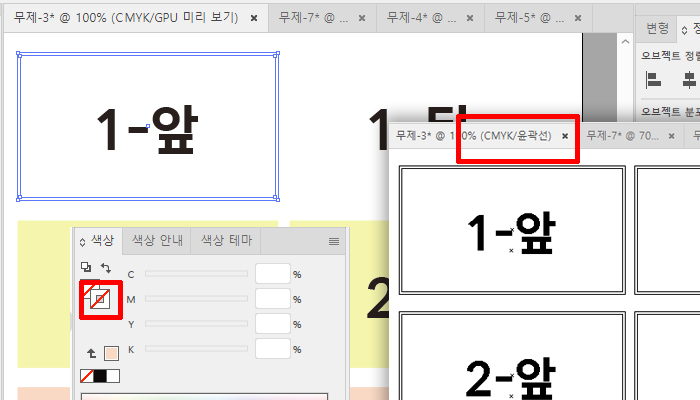This screenshot has height=400, width=700.
Task: Close the 무제-3* GPU 미리 보기 tab
Action: (x=254, y=18)
